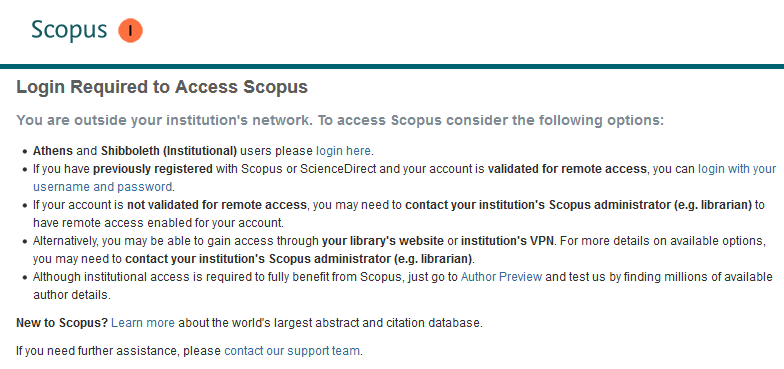This screenshot has width=784, height=369.
Task: Click the orange circular badge beside Scopus
Action: (x=130, y=30)
